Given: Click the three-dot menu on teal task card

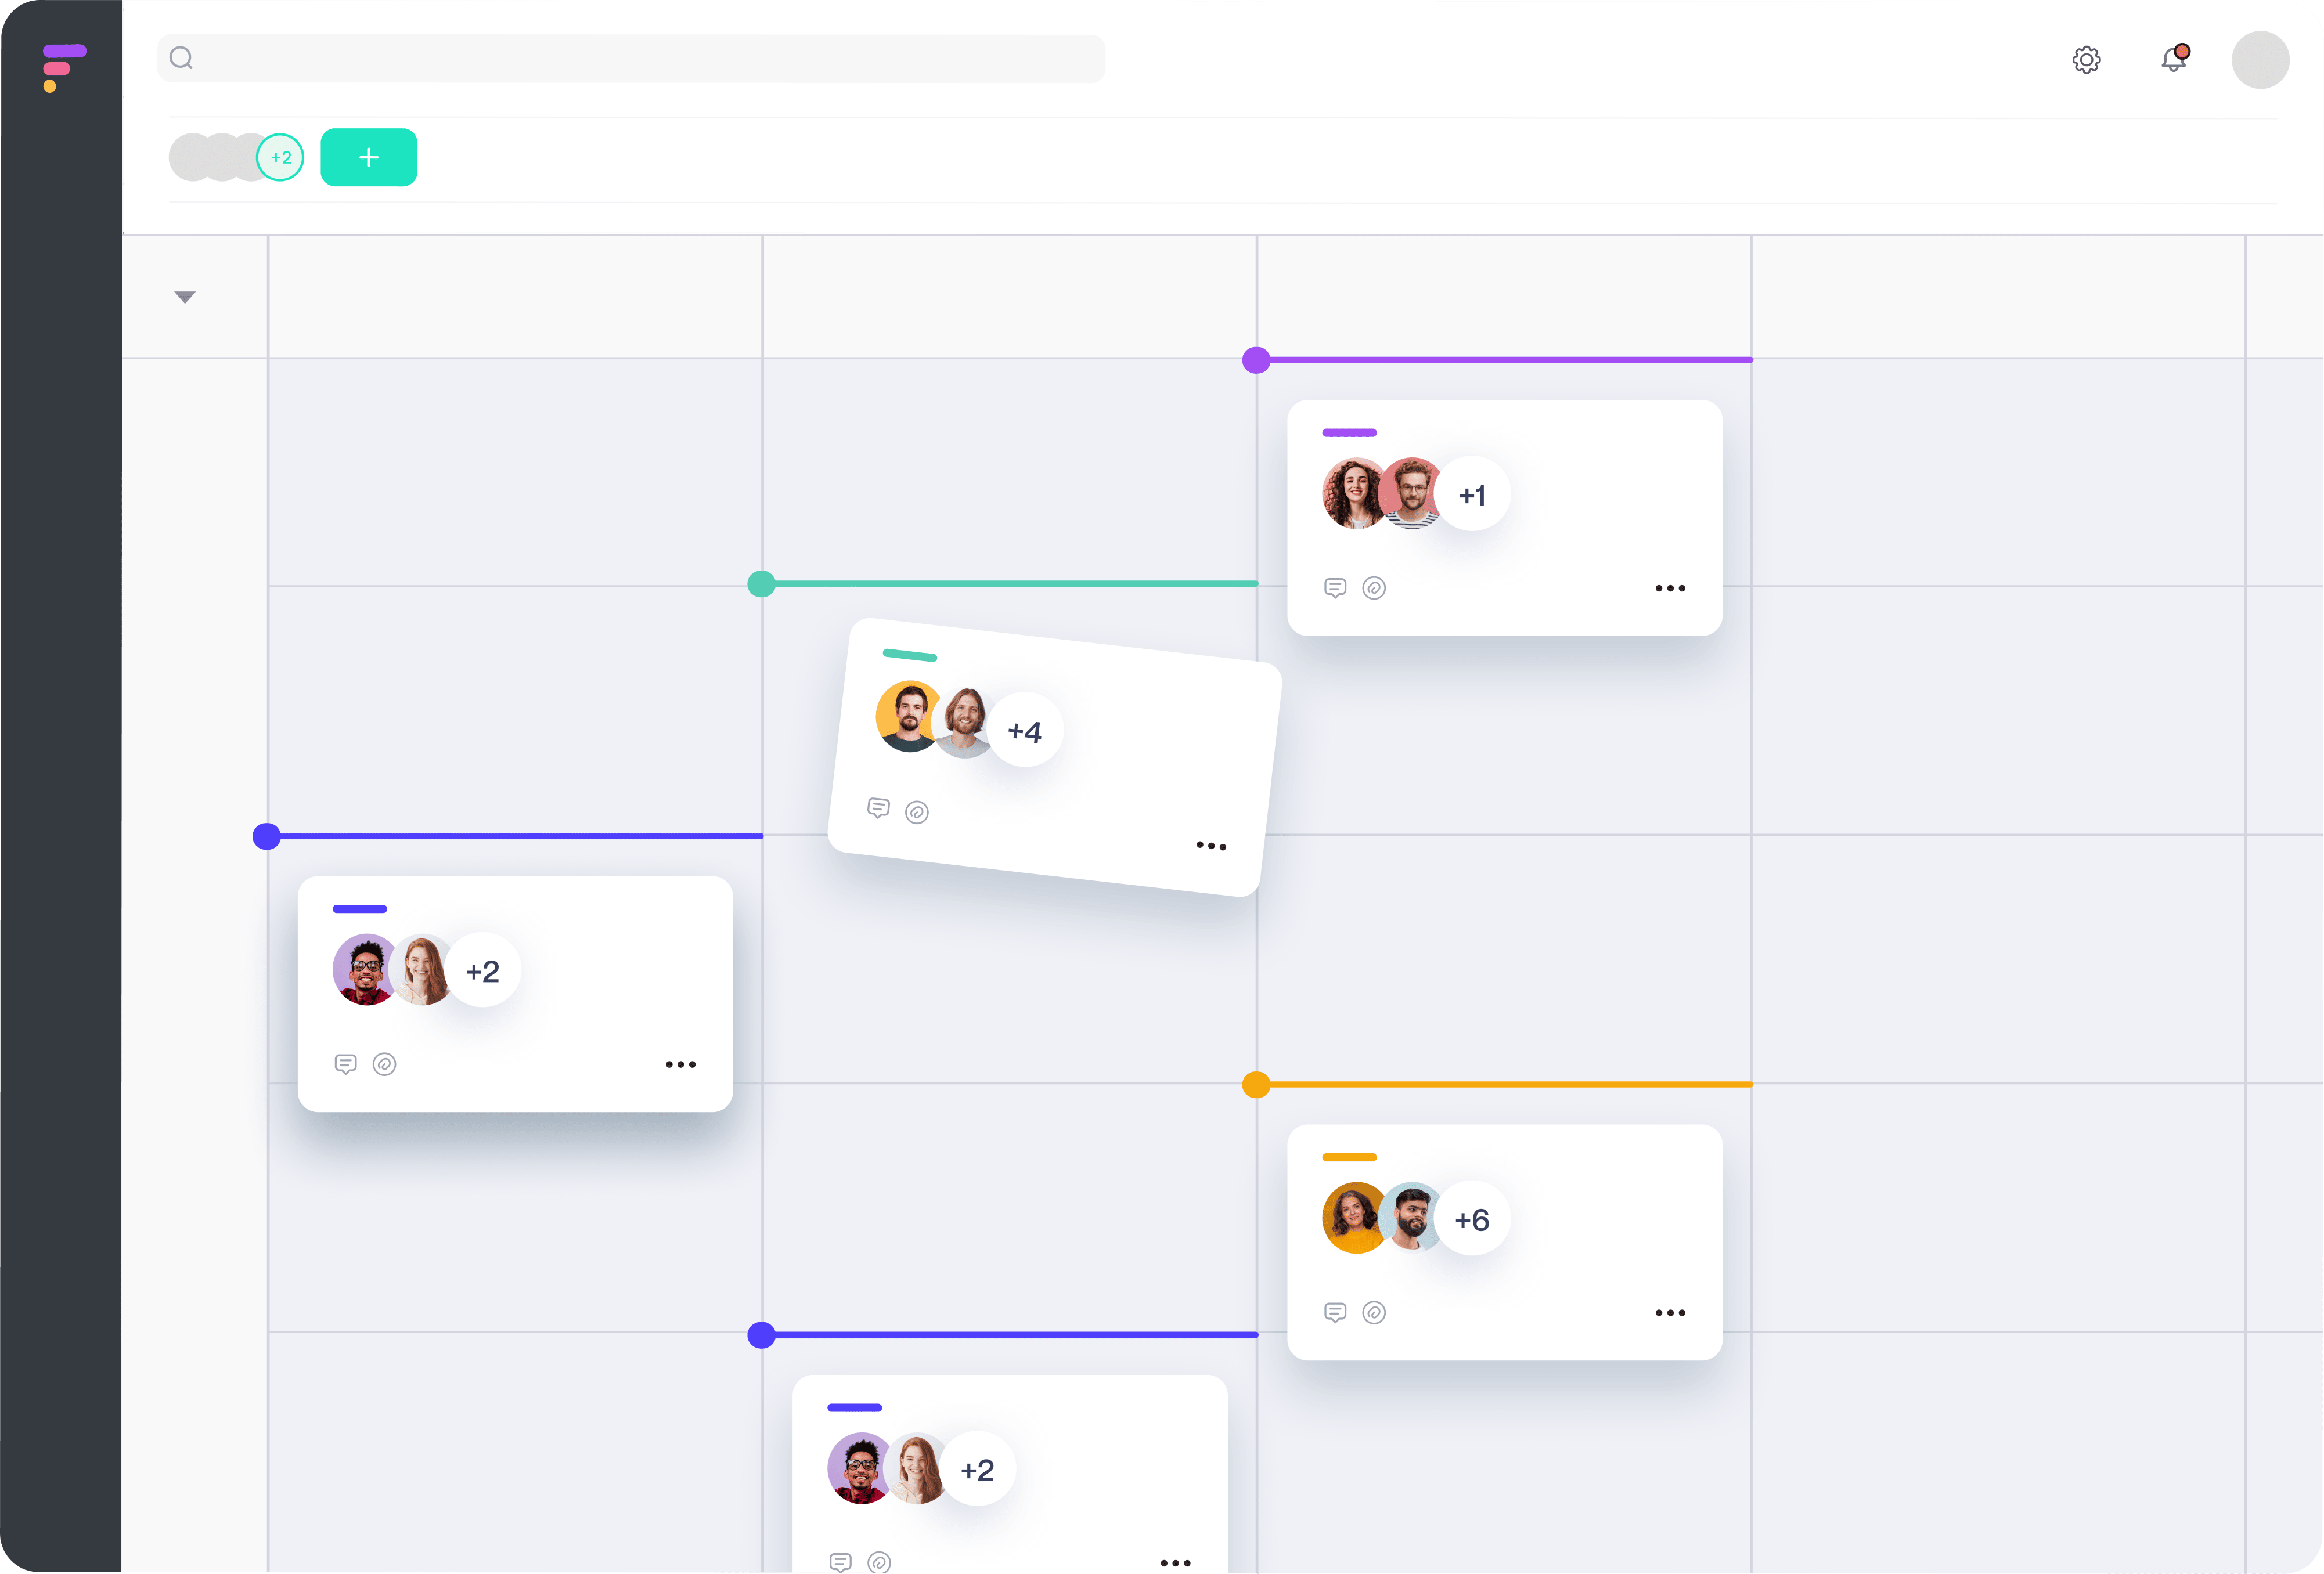Looking at the screenshot, I should 1210,845.
